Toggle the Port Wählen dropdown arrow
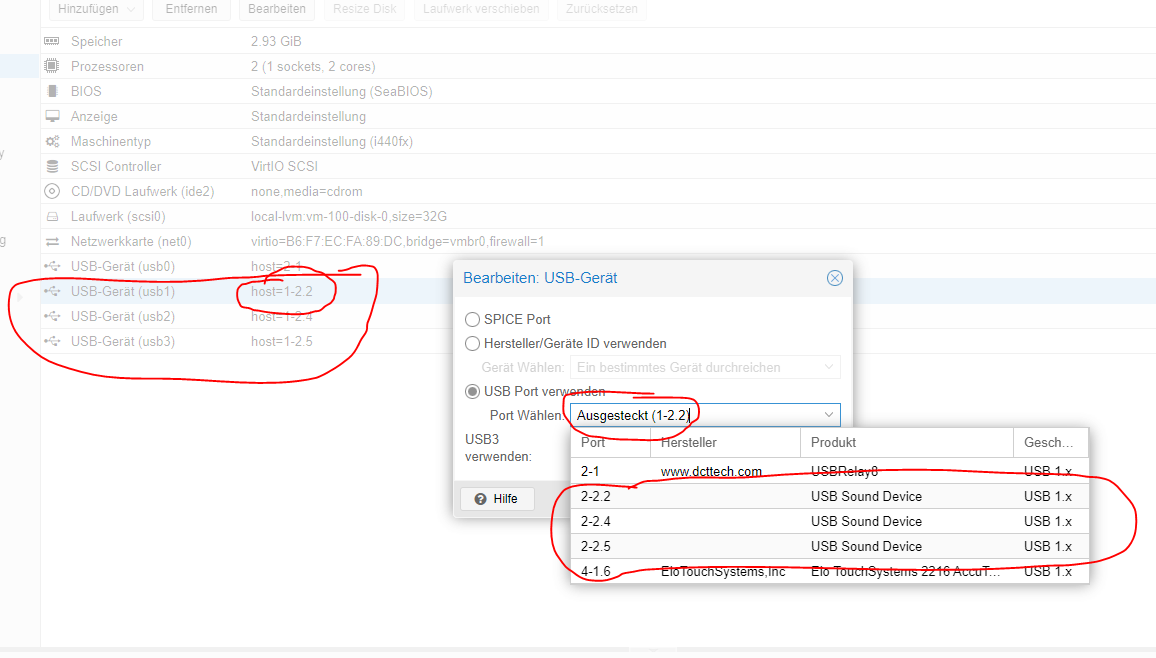Viewport: 1156px width, 658px height. coord(829,415)
